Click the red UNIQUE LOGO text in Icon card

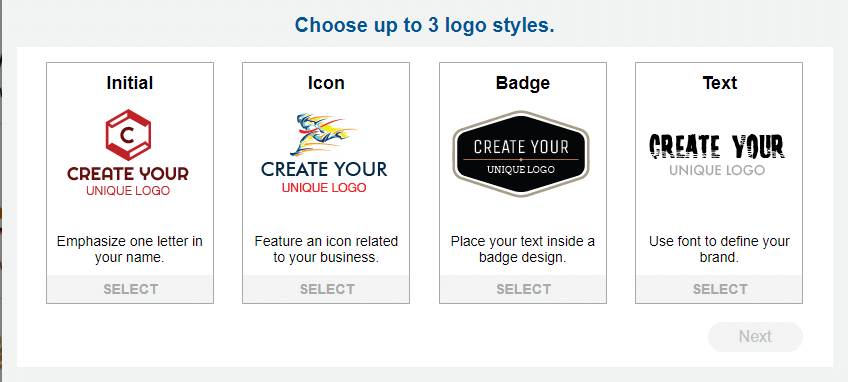coord(324,188)
